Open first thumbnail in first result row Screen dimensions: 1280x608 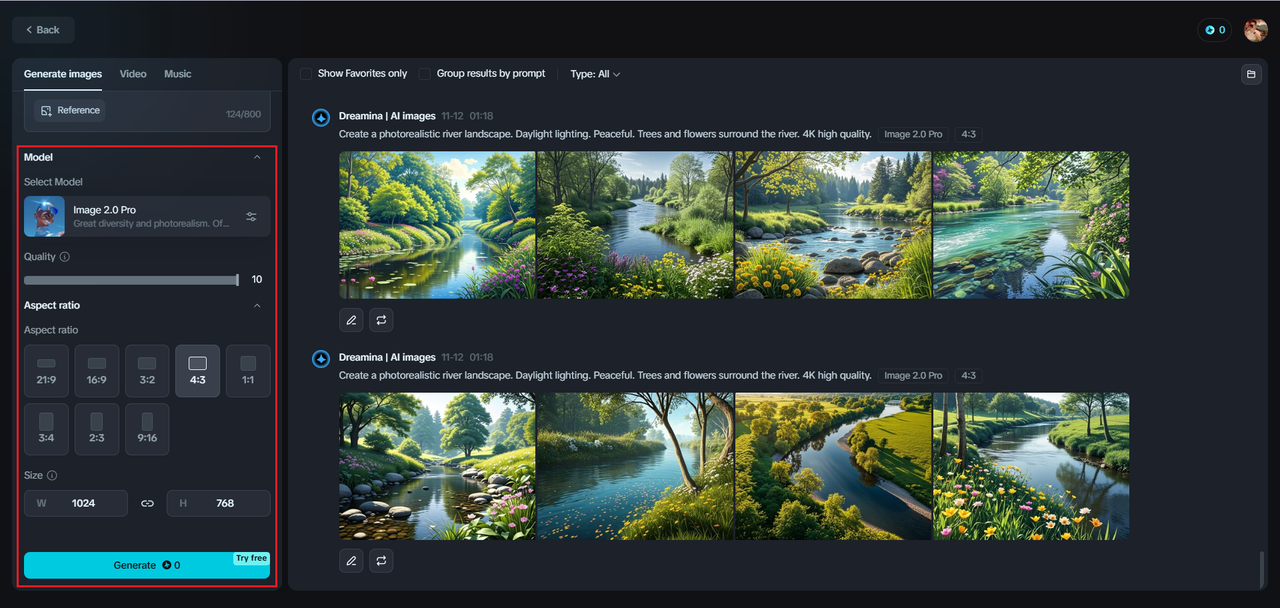coord(437,225)
